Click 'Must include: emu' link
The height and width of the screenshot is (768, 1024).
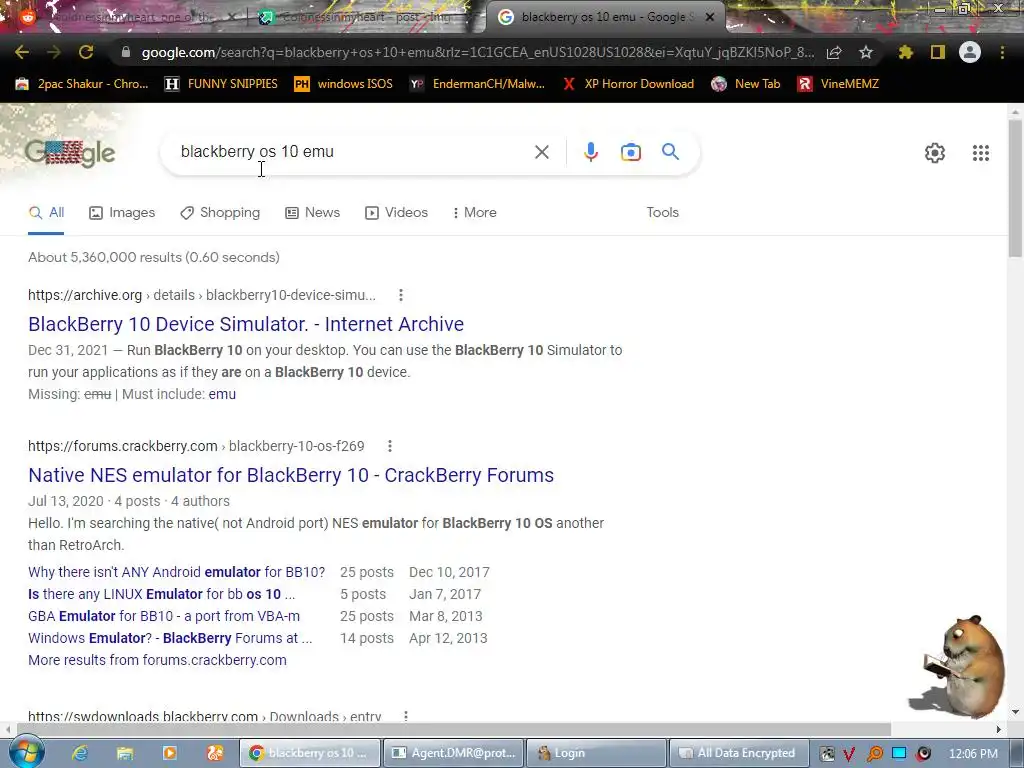tap(222, 394)
